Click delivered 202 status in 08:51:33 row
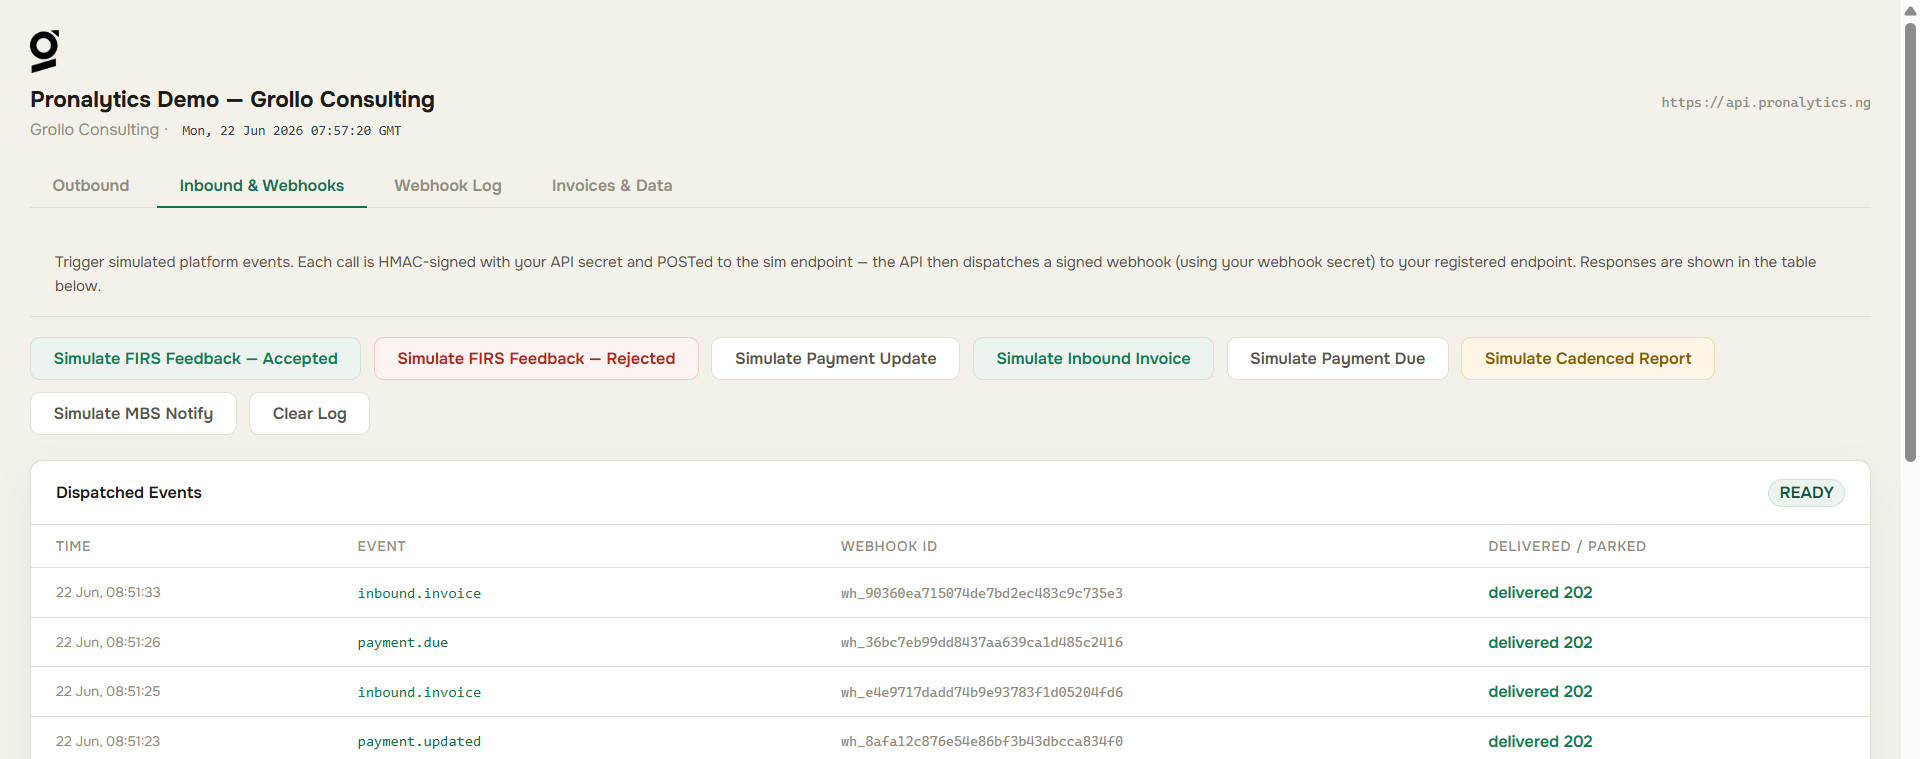This screenshot has width=1920, height=759. click(1540, 593)
